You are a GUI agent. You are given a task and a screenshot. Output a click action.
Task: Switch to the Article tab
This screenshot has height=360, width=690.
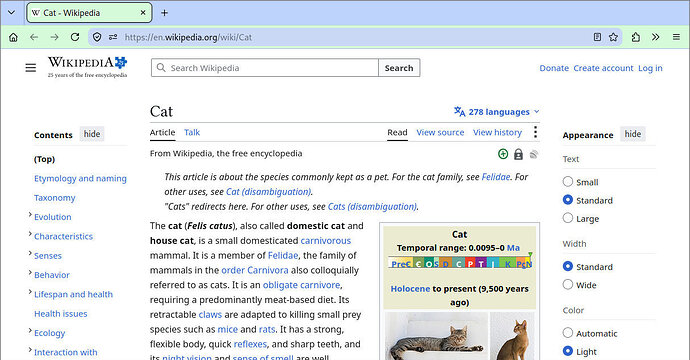tap(162, 132)
